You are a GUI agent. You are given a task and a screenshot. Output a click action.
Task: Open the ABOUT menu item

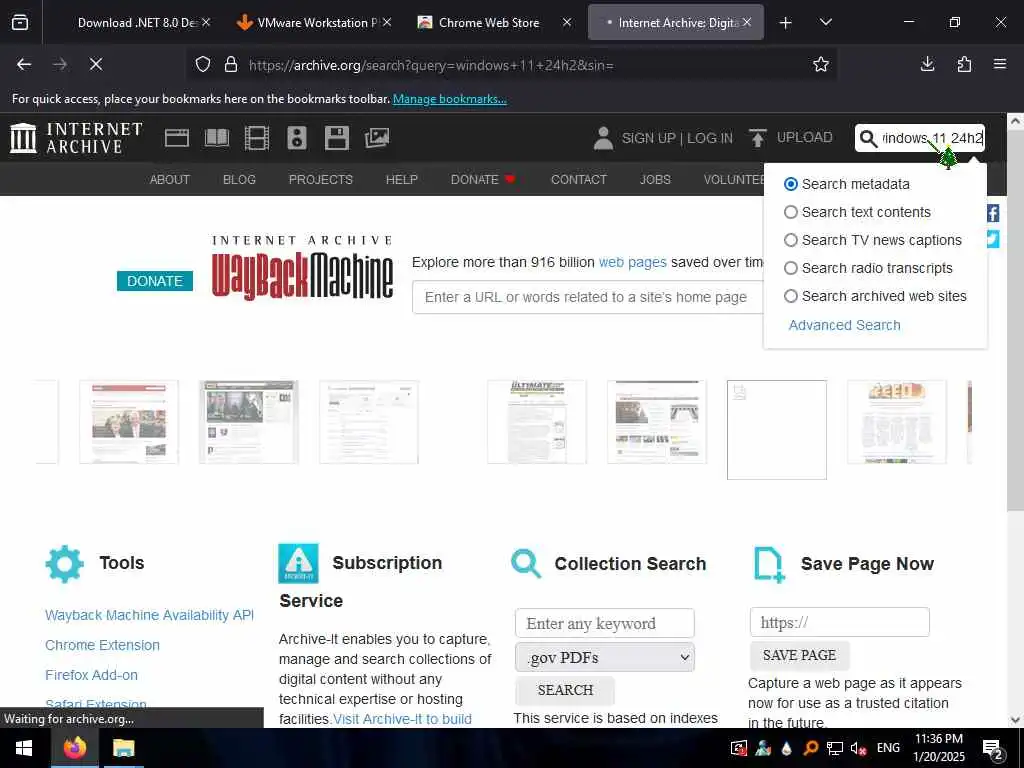click(x=170, y=180)
